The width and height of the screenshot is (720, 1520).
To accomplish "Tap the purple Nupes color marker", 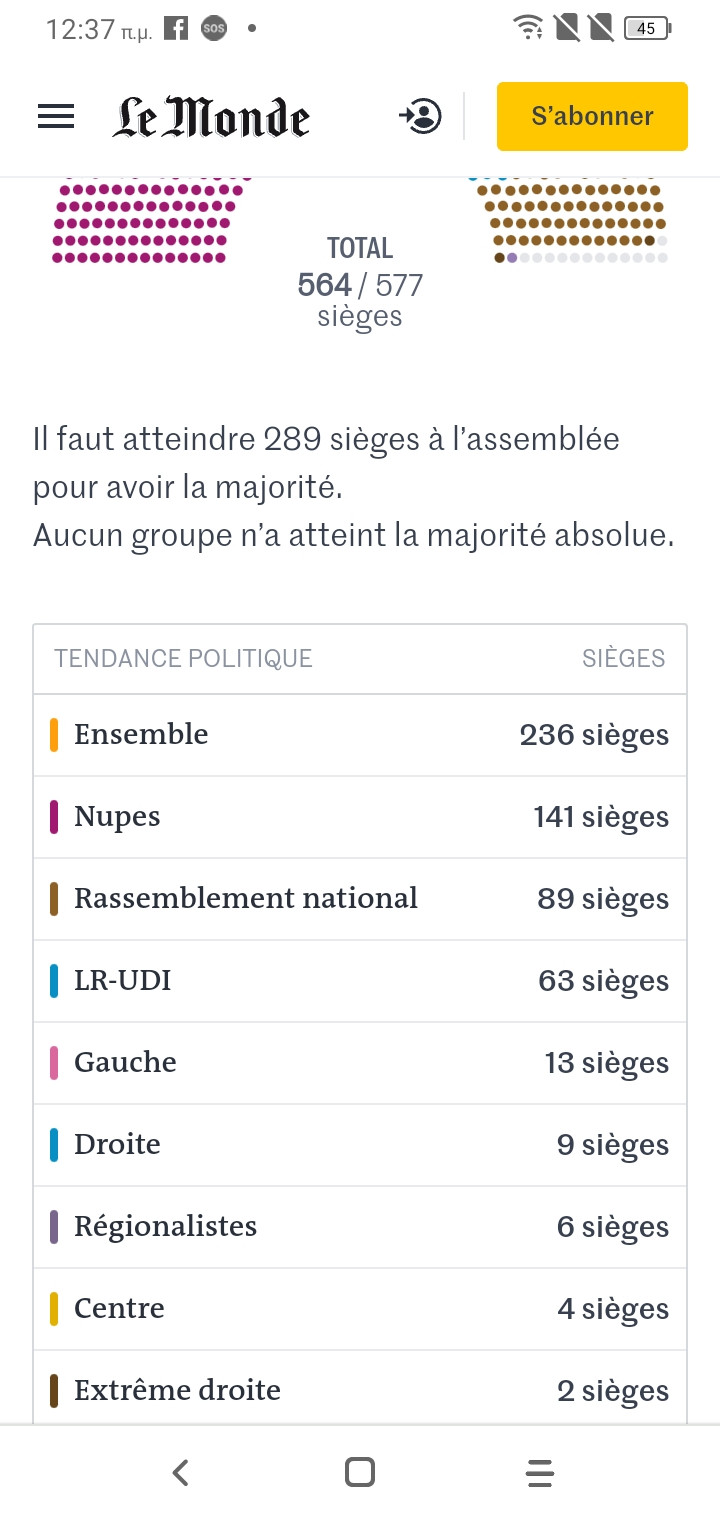I will coord(54,817).
